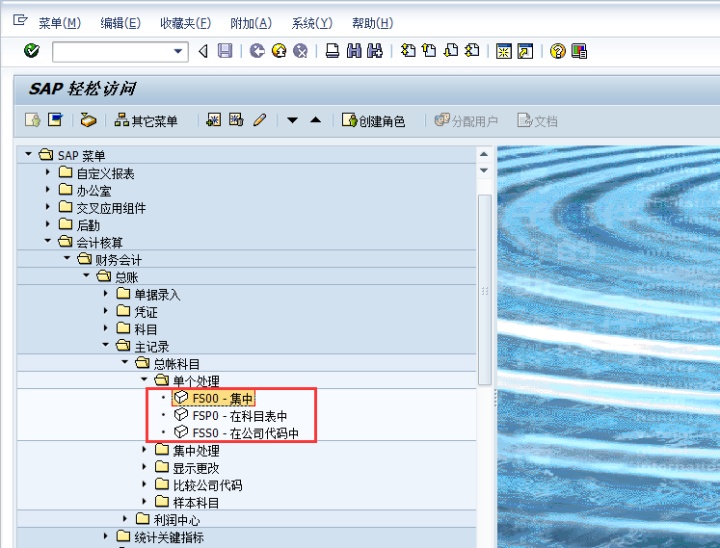Click the Move Favorites Down arrow
Viewport: 720px width, 548px height.
tap(292, 120)
